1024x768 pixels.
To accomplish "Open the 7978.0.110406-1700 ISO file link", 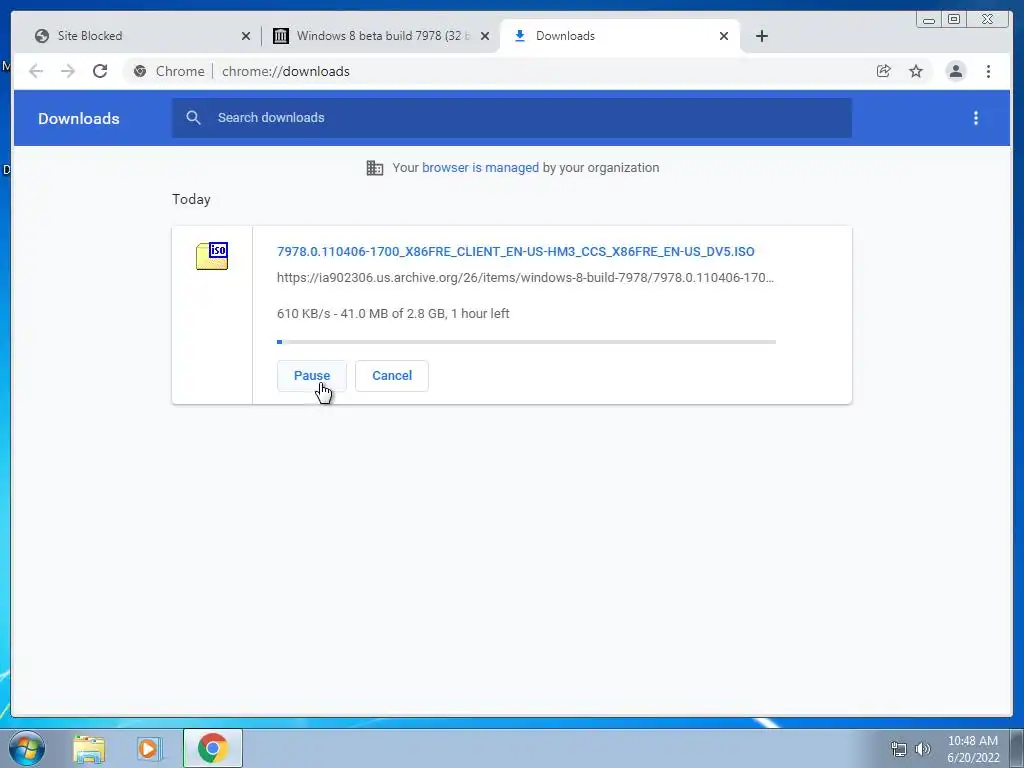I will pos(515,251).
